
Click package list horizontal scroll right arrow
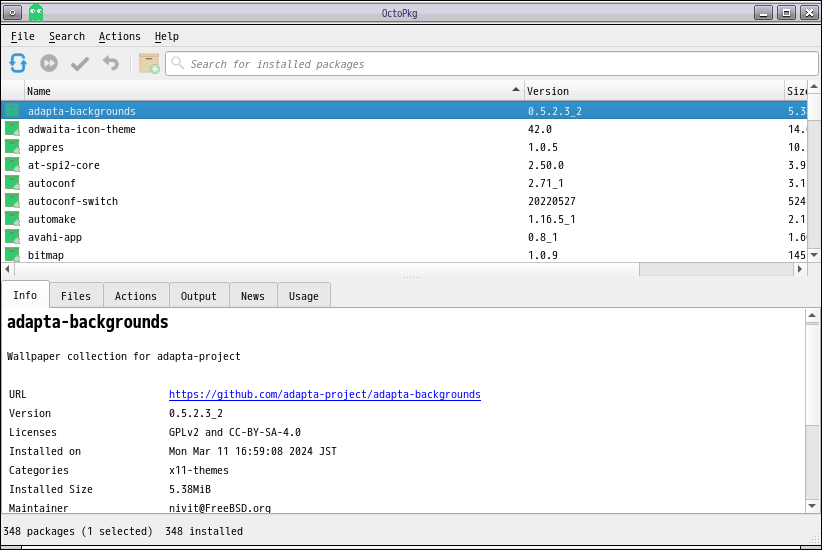(799, 269)
